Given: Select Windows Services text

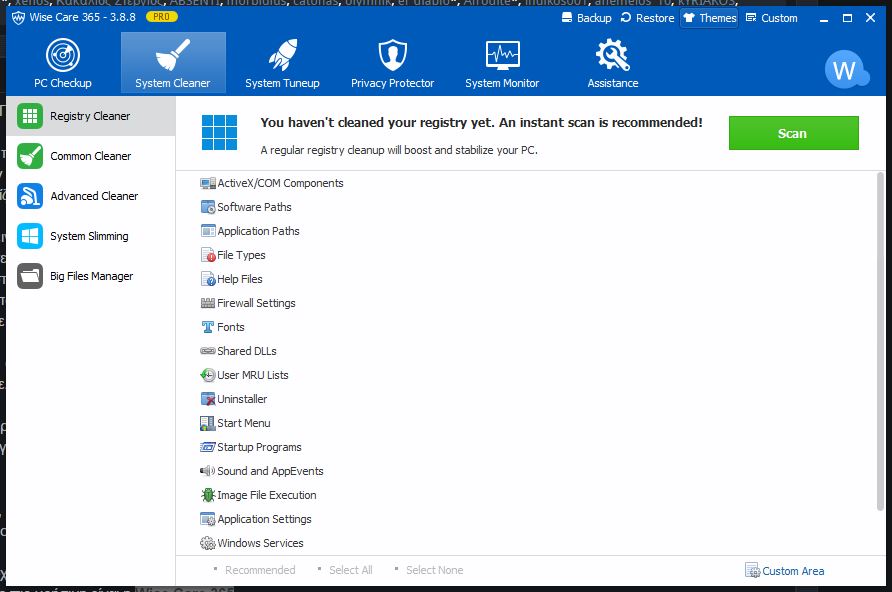Looking at the screenshot, I should (x=261, y=543).
